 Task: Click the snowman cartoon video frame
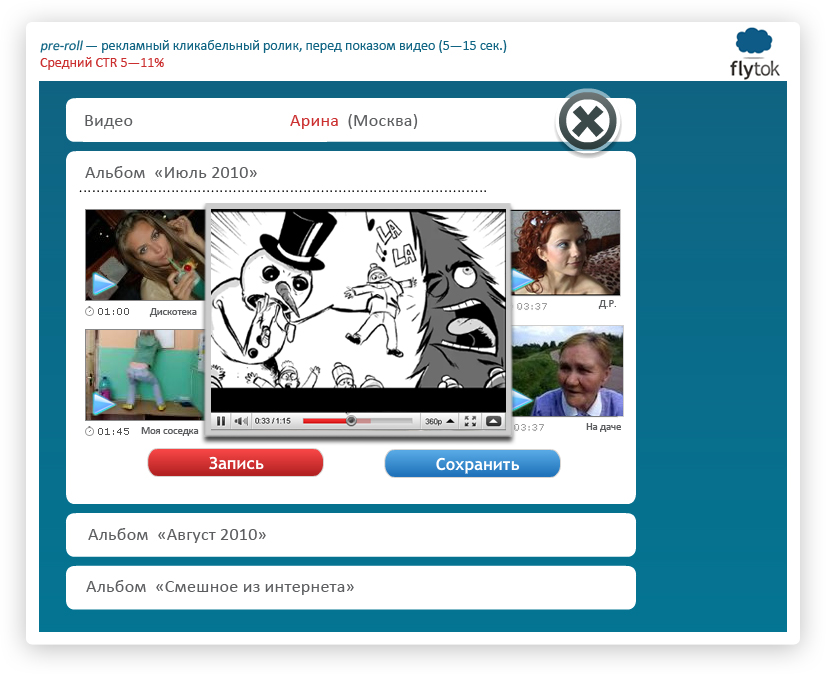(x=358, y=299)
